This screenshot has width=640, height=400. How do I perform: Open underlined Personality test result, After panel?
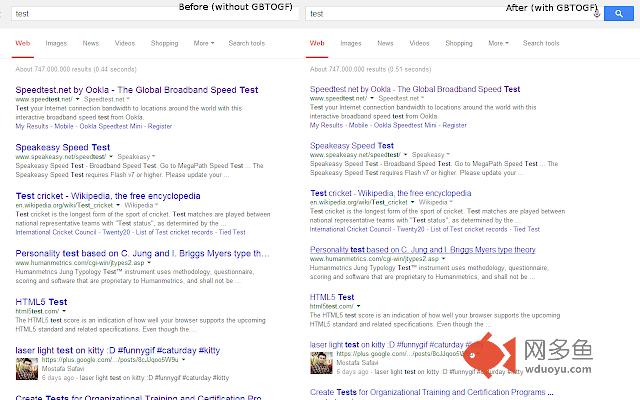coord(422,250)
